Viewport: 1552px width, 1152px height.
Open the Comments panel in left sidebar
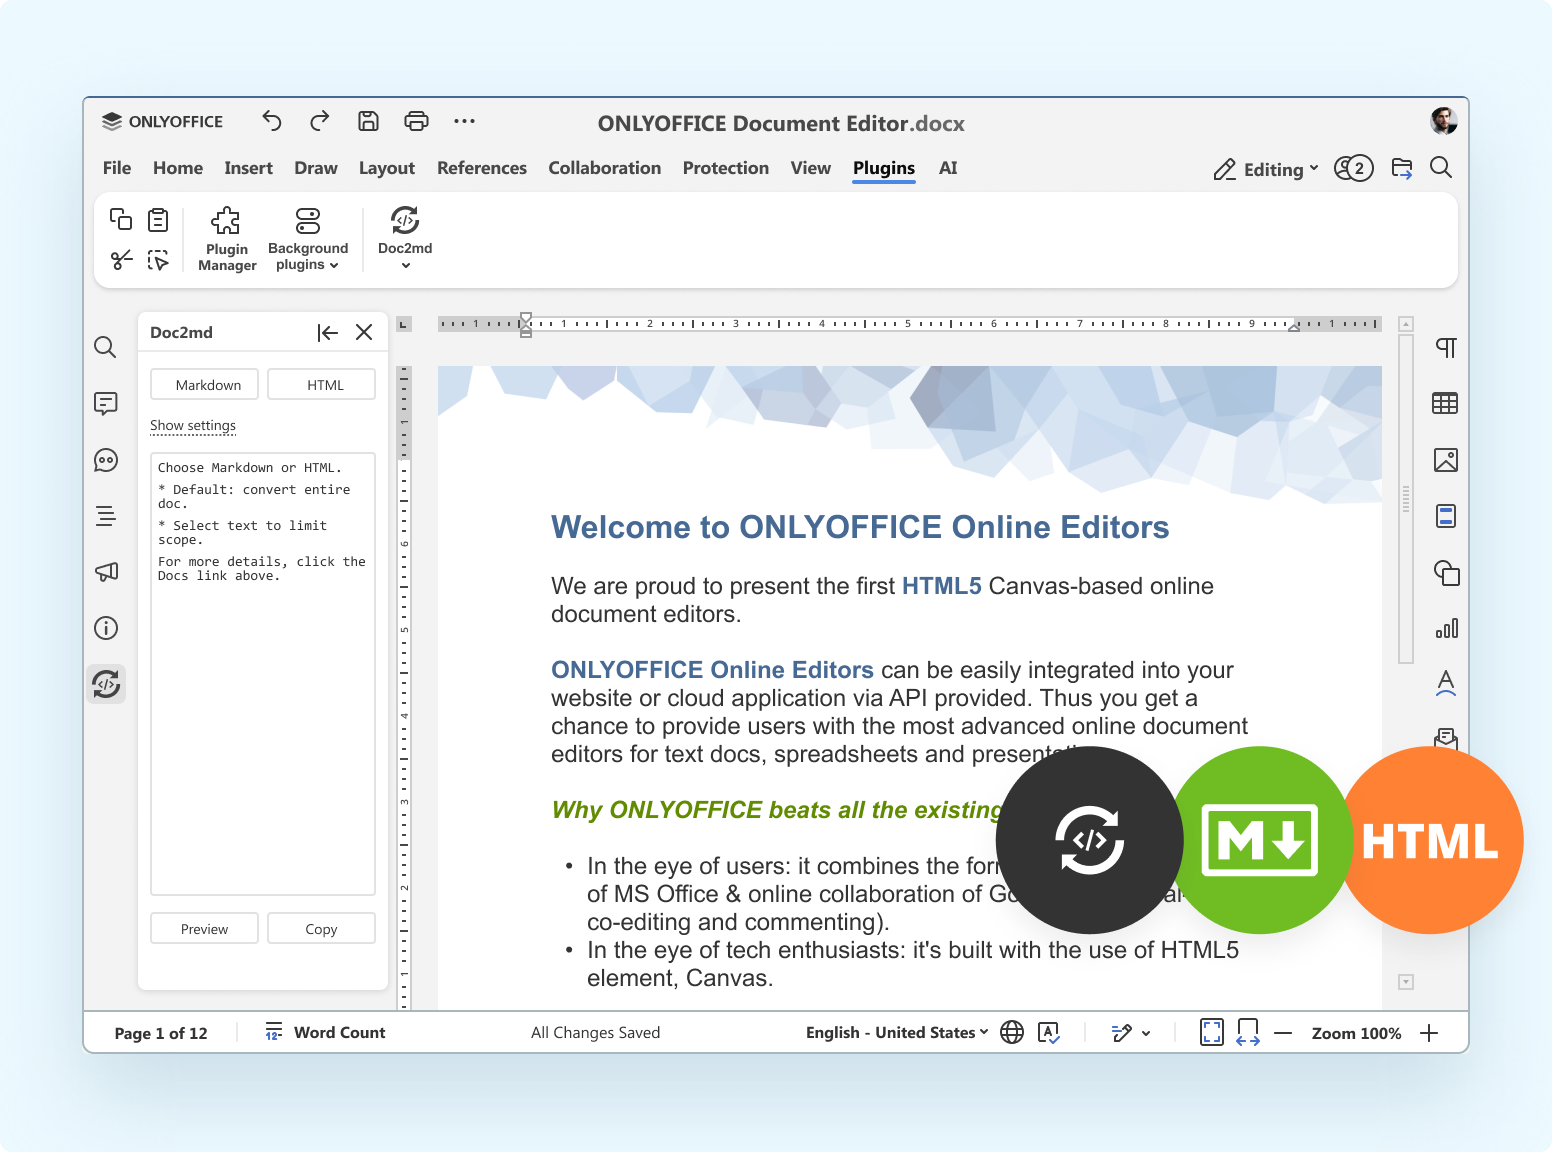pyautogui.click(x=106, y=404)
